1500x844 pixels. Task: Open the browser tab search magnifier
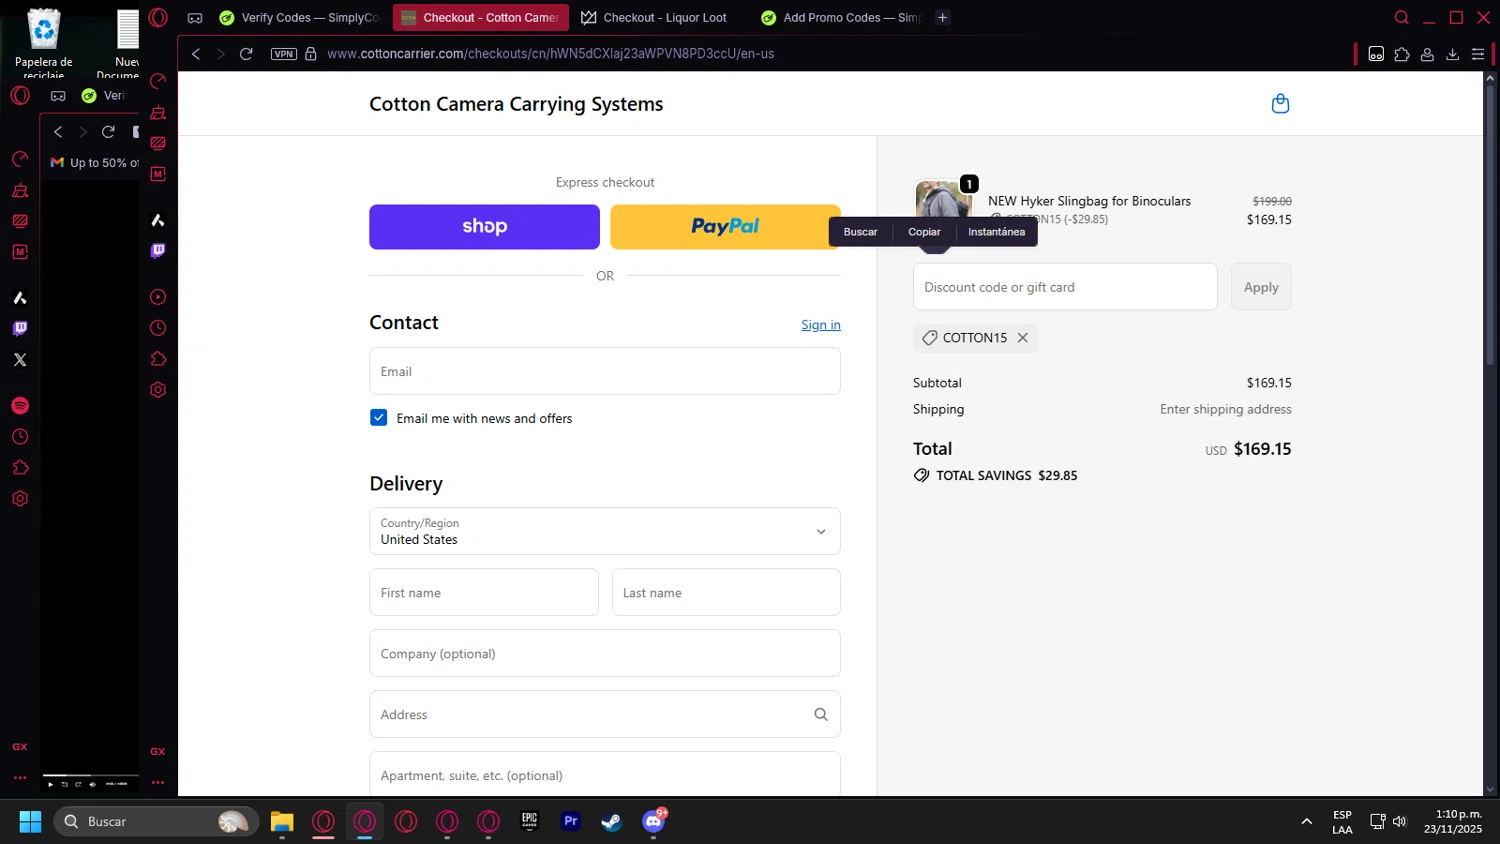click(x=1402, y=17)
